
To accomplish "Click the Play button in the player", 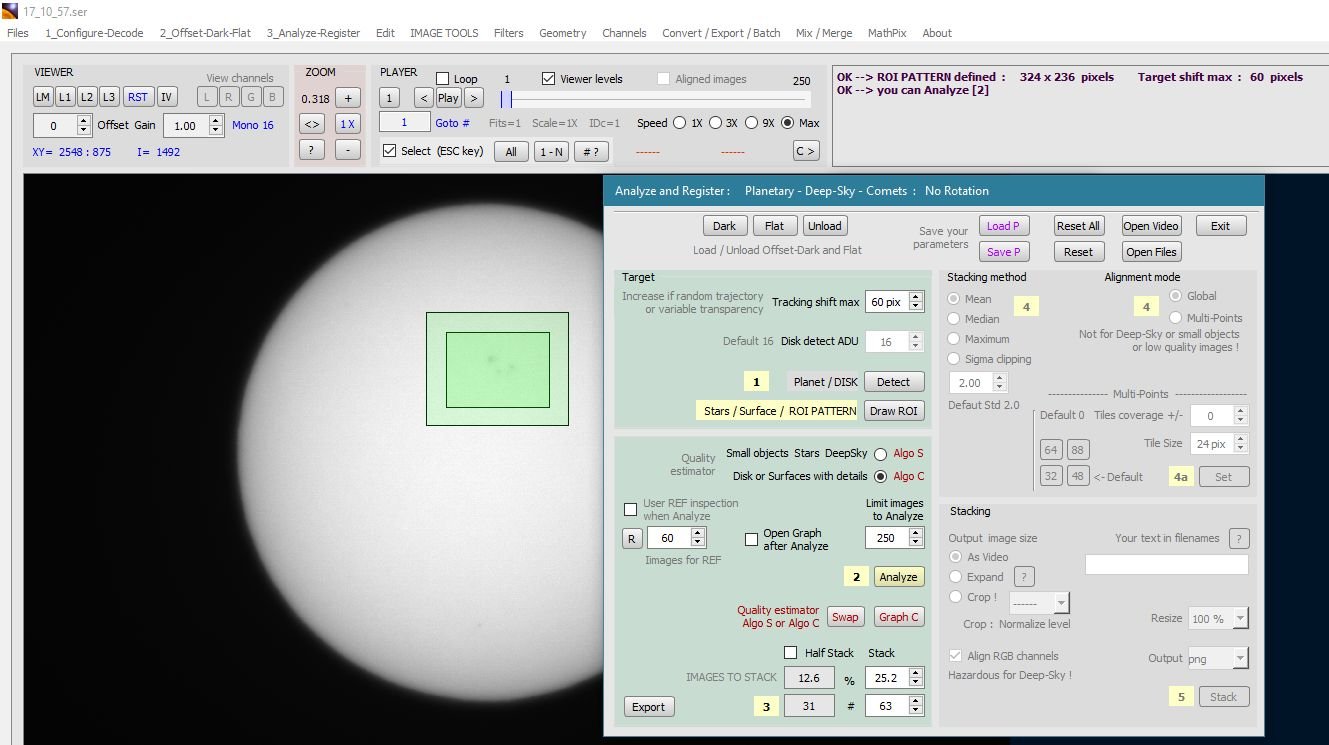I will 448,98.
